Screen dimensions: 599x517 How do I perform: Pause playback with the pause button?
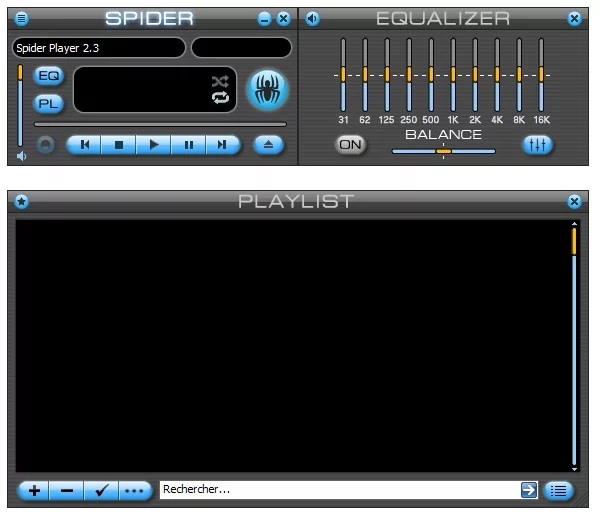188,145
